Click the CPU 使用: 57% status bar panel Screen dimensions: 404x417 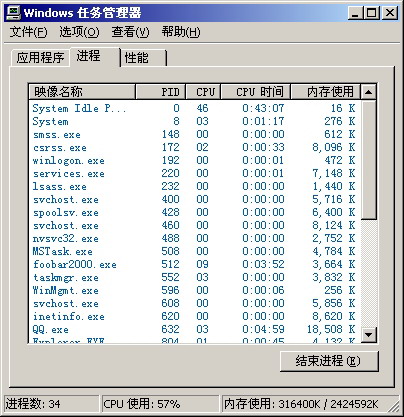[160, 404]
